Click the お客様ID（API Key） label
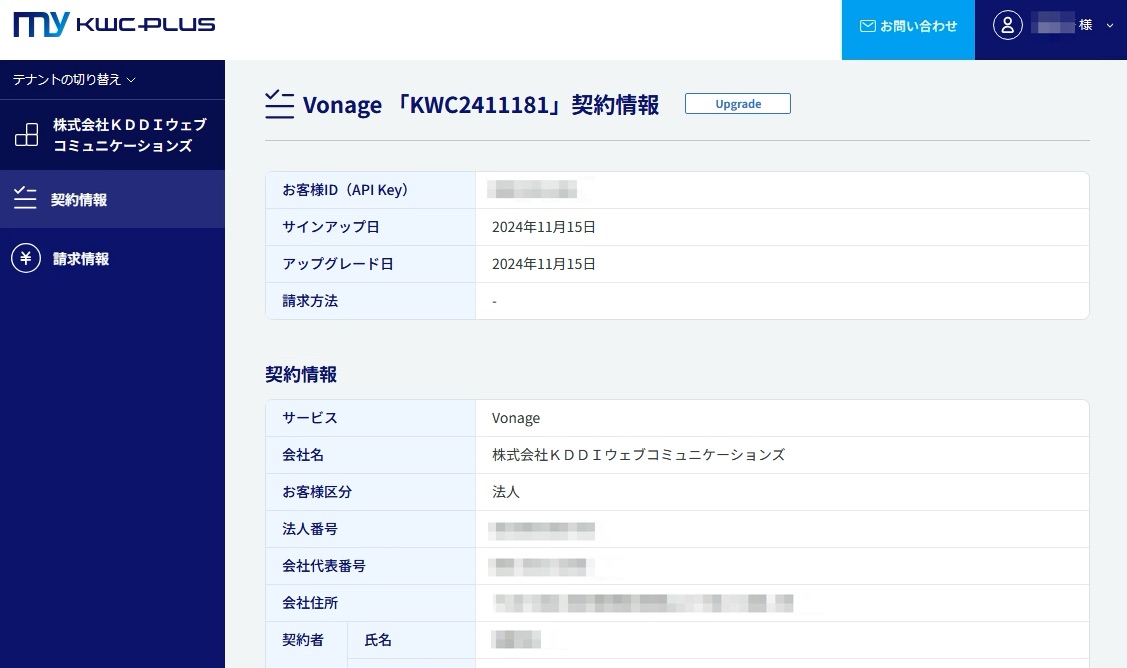 pos(346,190)
